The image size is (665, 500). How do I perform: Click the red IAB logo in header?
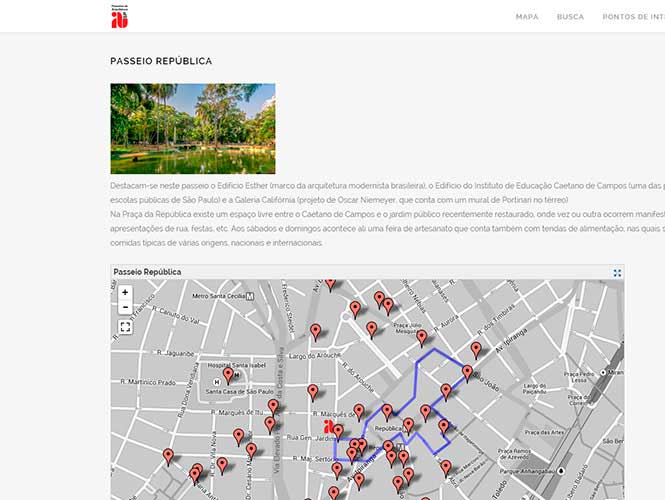click(x=120, y=17)
